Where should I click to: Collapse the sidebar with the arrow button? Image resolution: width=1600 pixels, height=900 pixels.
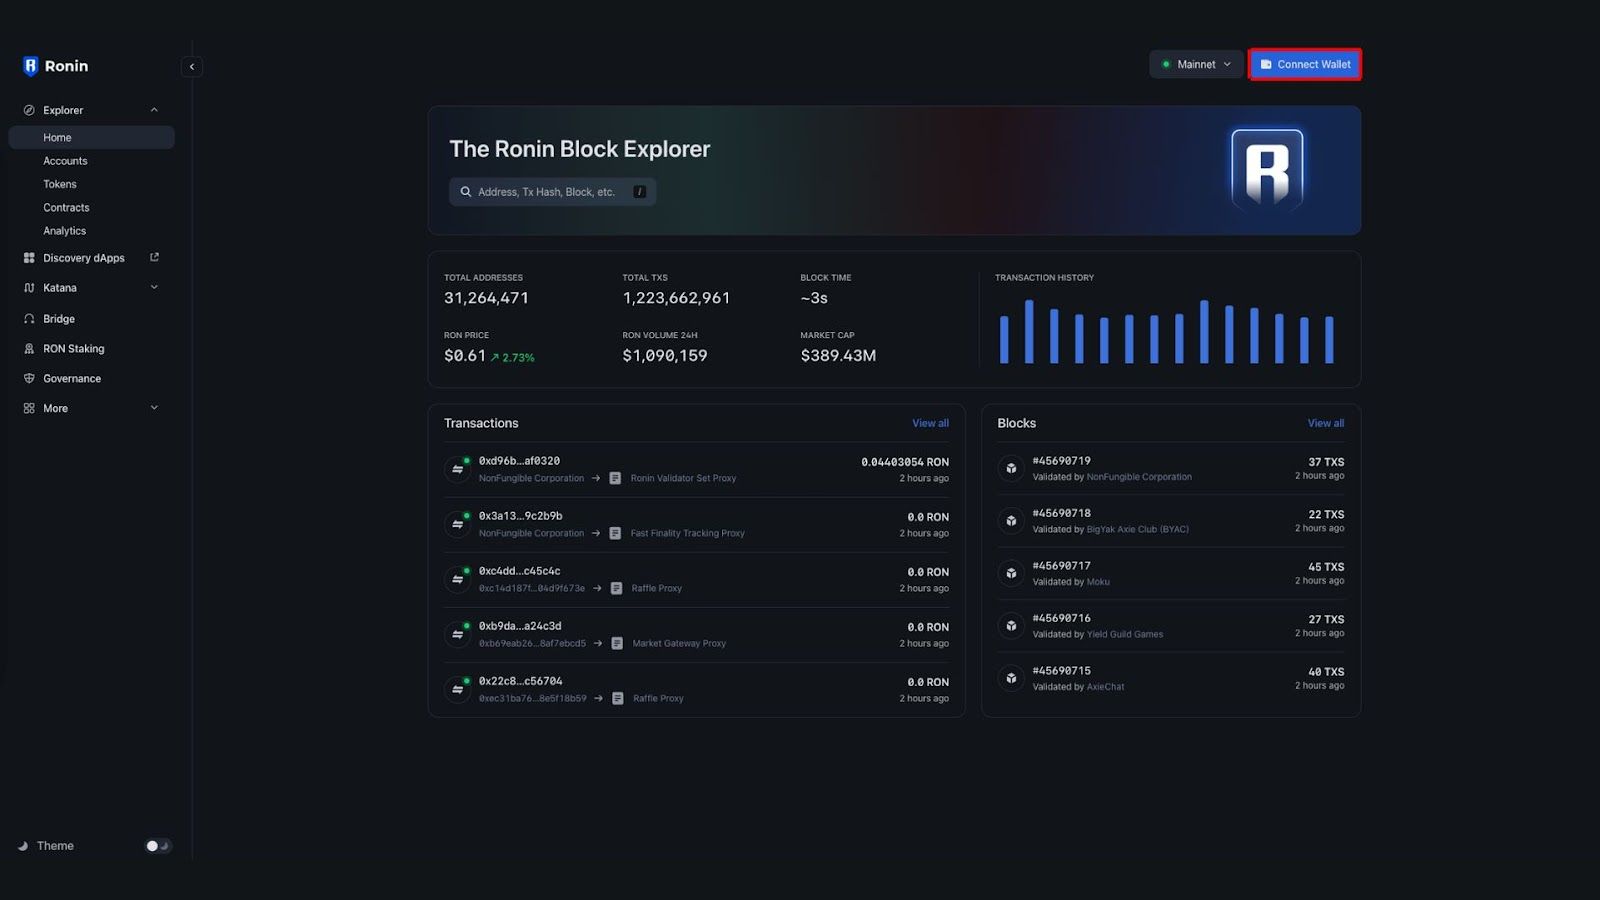(x=192, y=67)
